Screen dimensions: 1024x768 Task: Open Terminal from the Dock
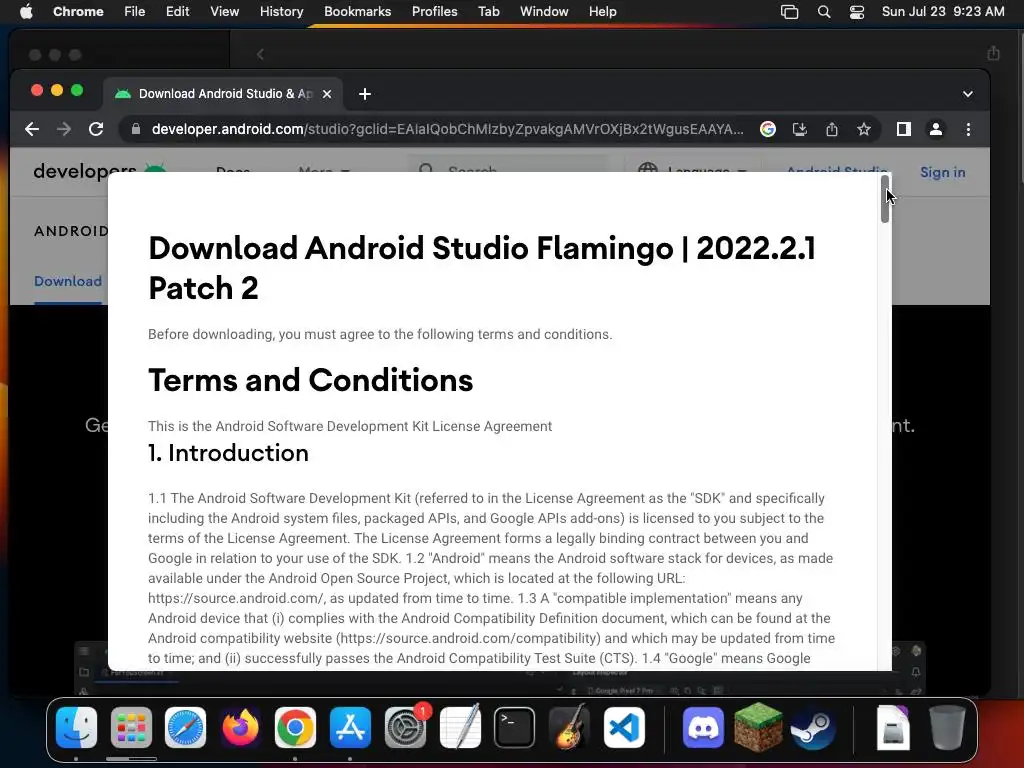(515, 728)
